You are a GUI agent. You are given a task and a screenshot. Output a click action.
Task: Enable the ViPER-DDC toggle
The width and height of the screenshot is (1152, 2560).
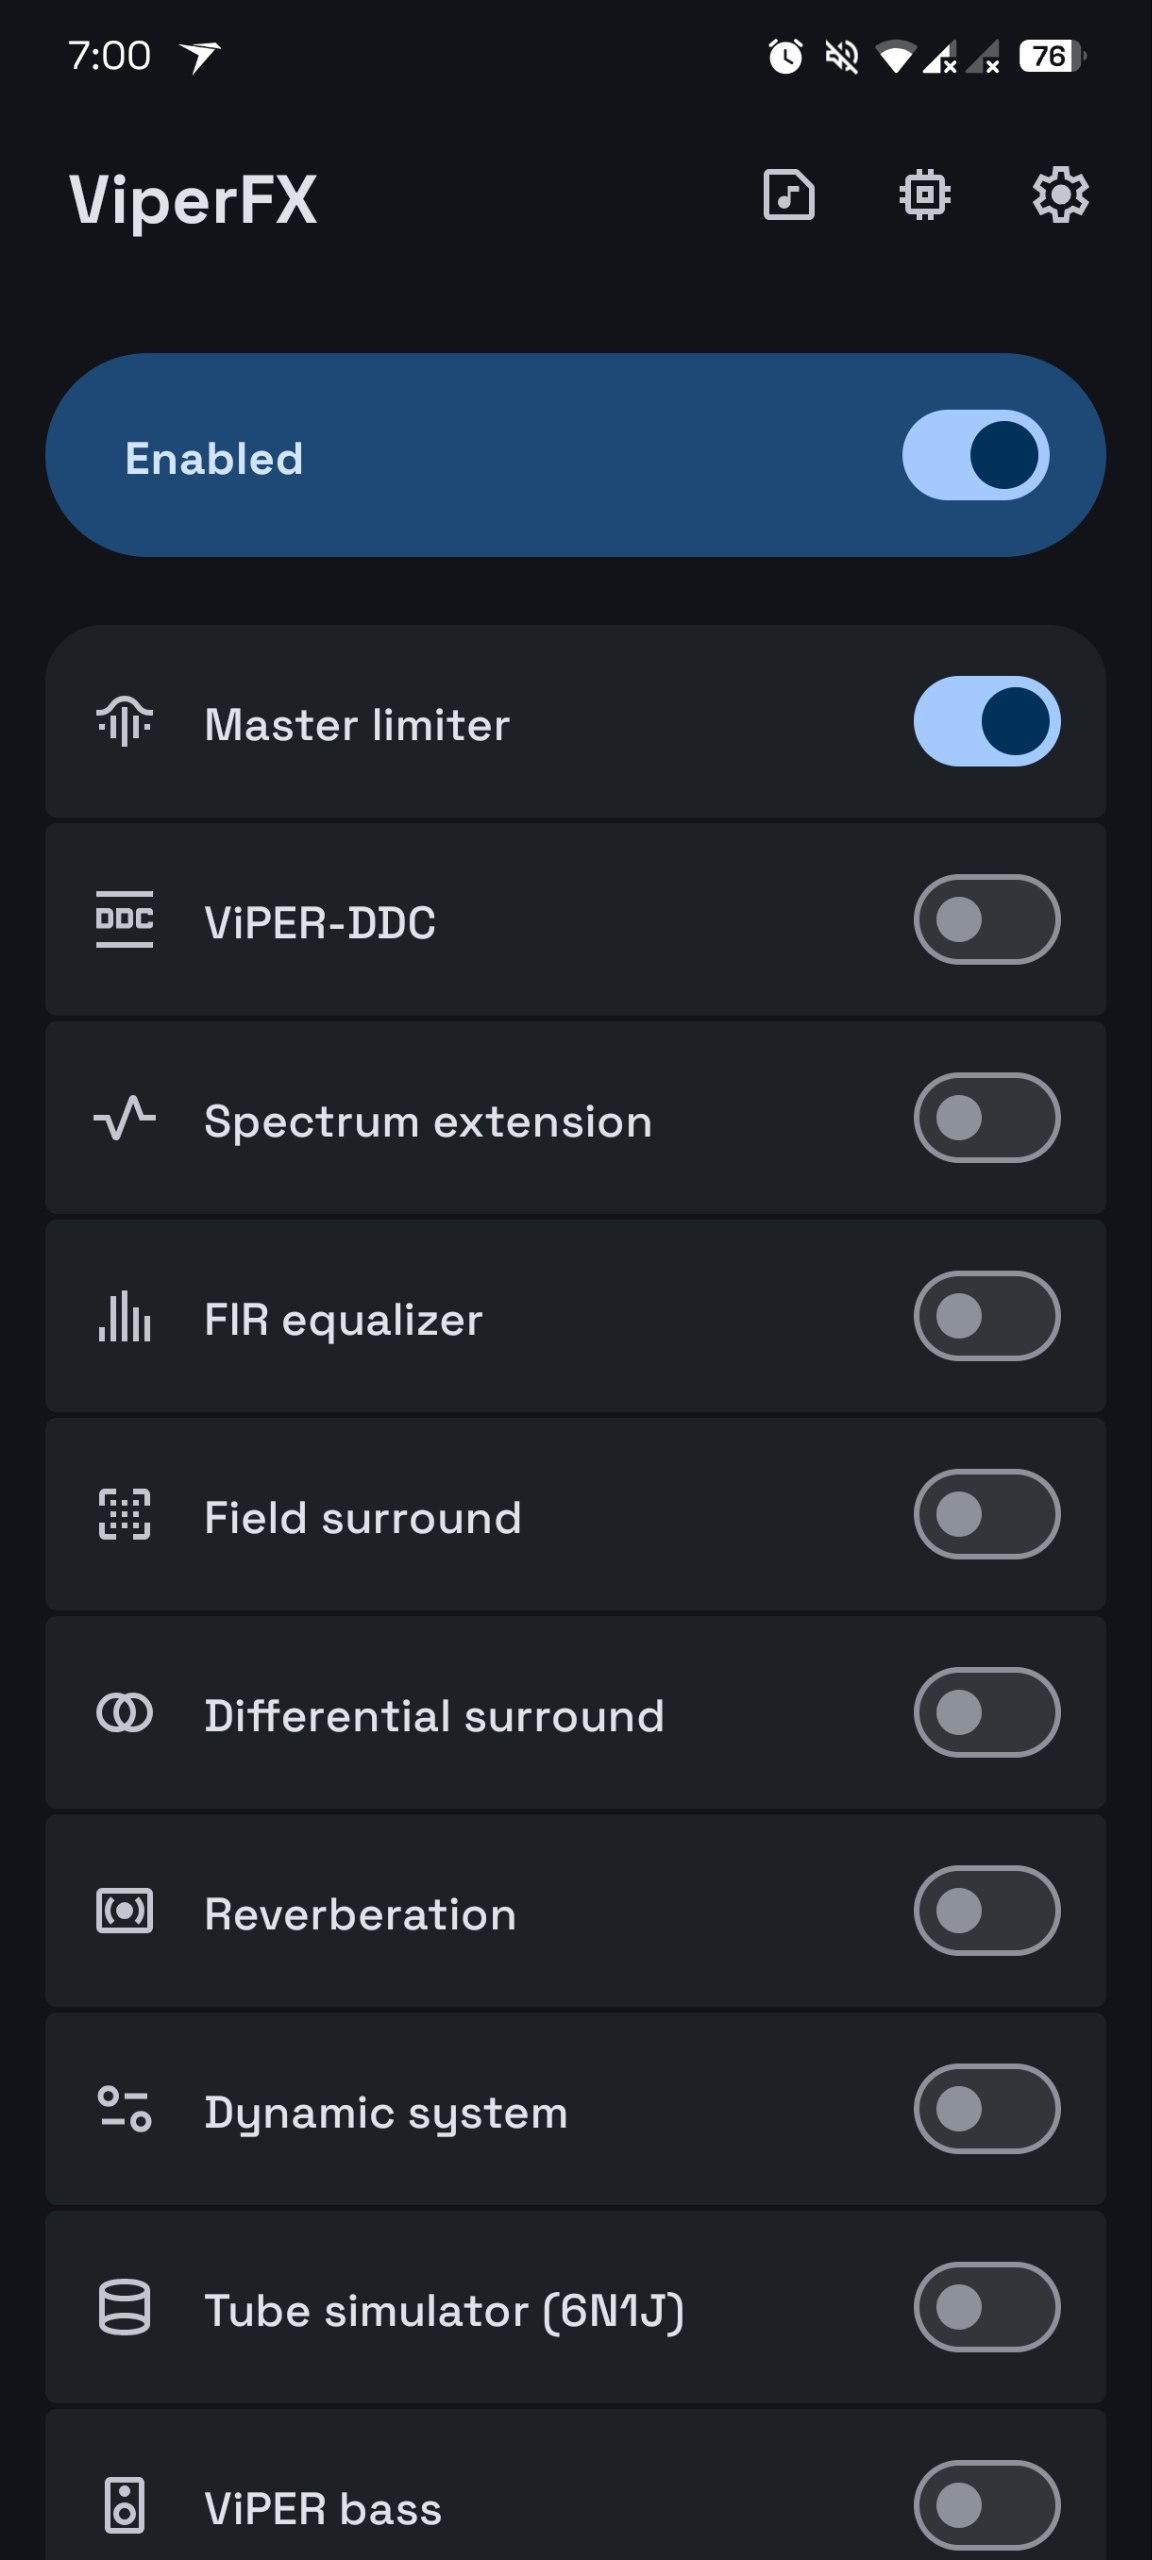(x=986, y=920)
